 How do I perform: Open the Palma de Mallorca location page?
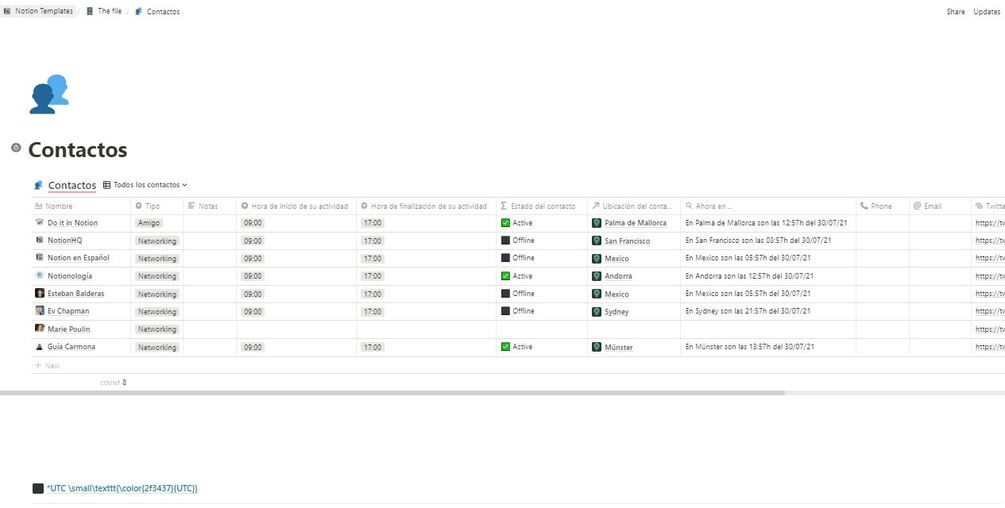pyautogui.click(x=635, y=223)
